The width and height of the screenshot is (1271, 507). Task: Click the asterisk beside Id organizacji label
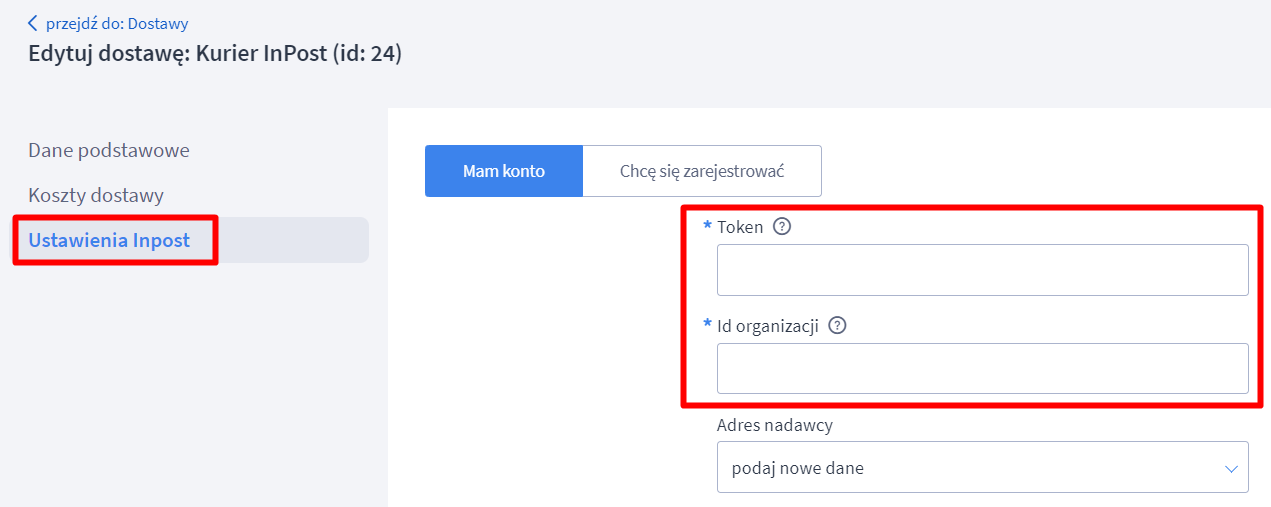coord(708,325)
